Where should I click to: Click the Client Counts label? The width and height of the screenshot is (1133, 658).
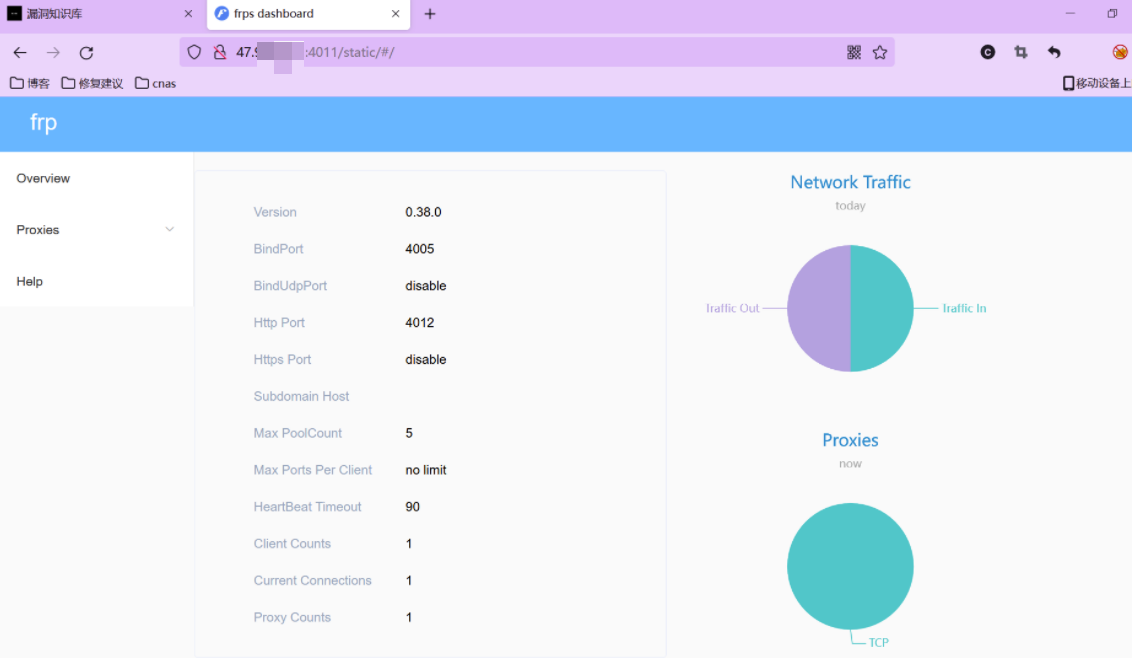point(292,544)
